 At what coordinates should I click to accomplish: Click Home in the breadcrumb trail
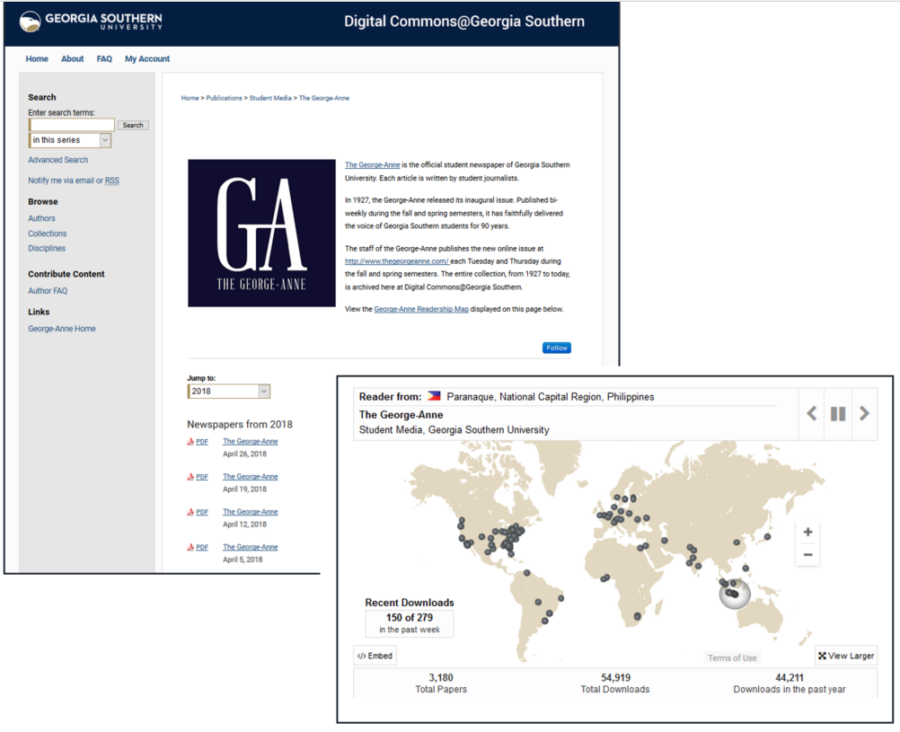pyautogui.click(x=190, y=98)
